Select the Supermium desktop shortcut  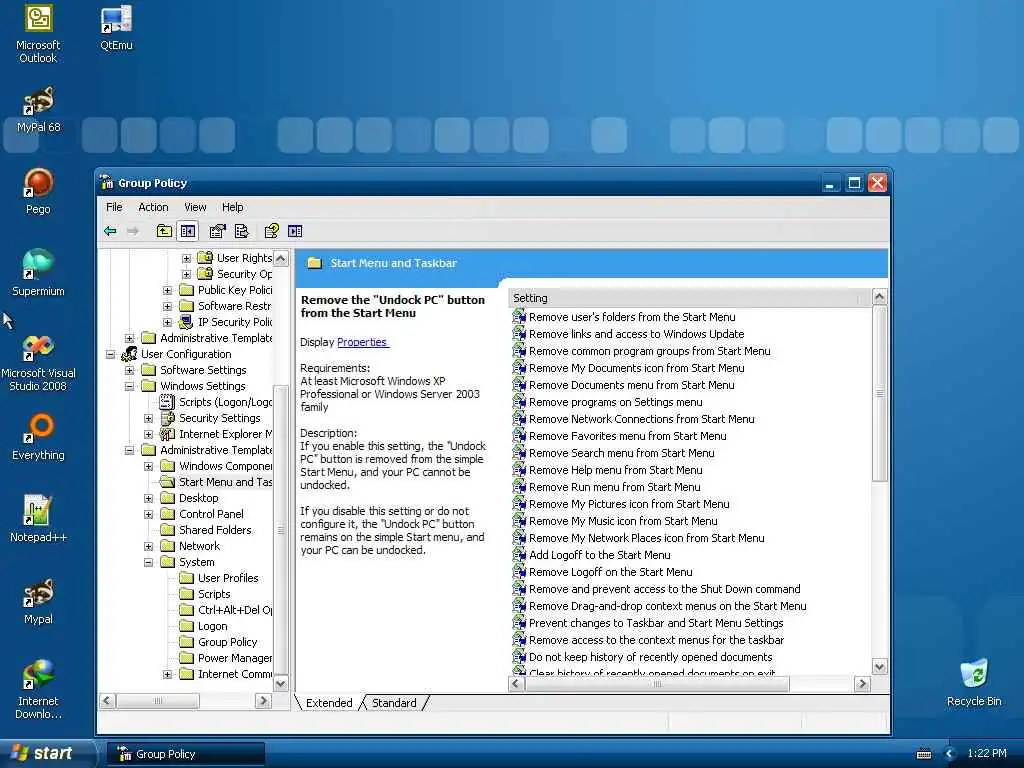38,273
